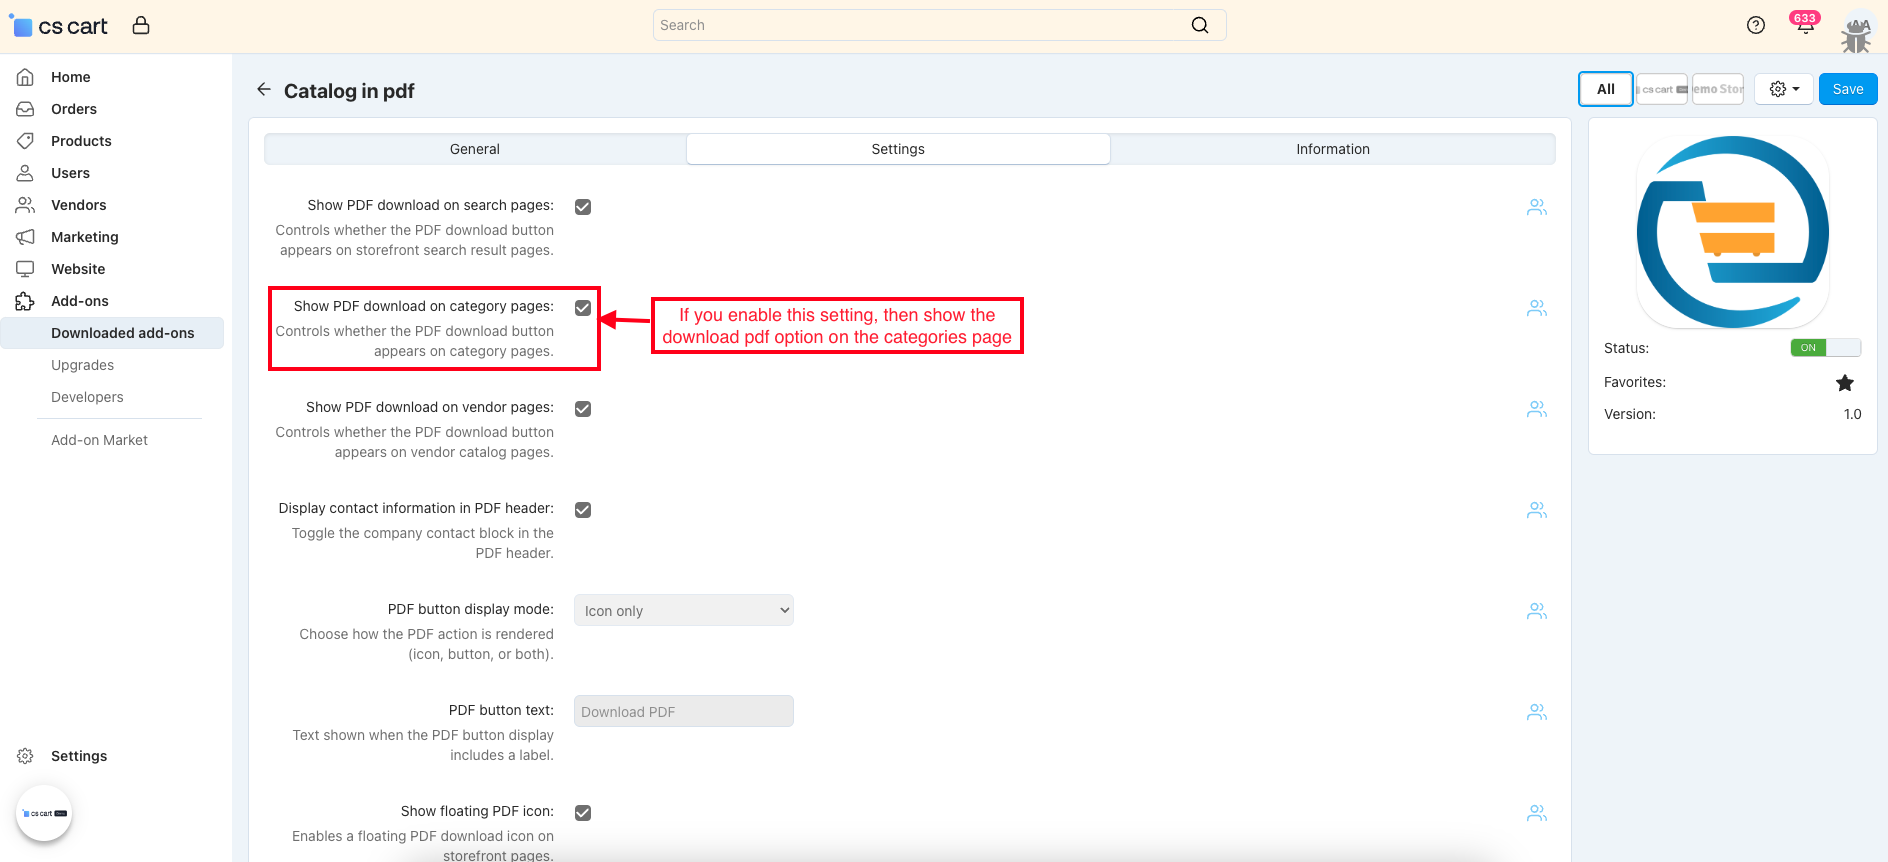The image size is (1888, 862).
Task: Click the search magnifier icon
Action: click(1200, 26)
